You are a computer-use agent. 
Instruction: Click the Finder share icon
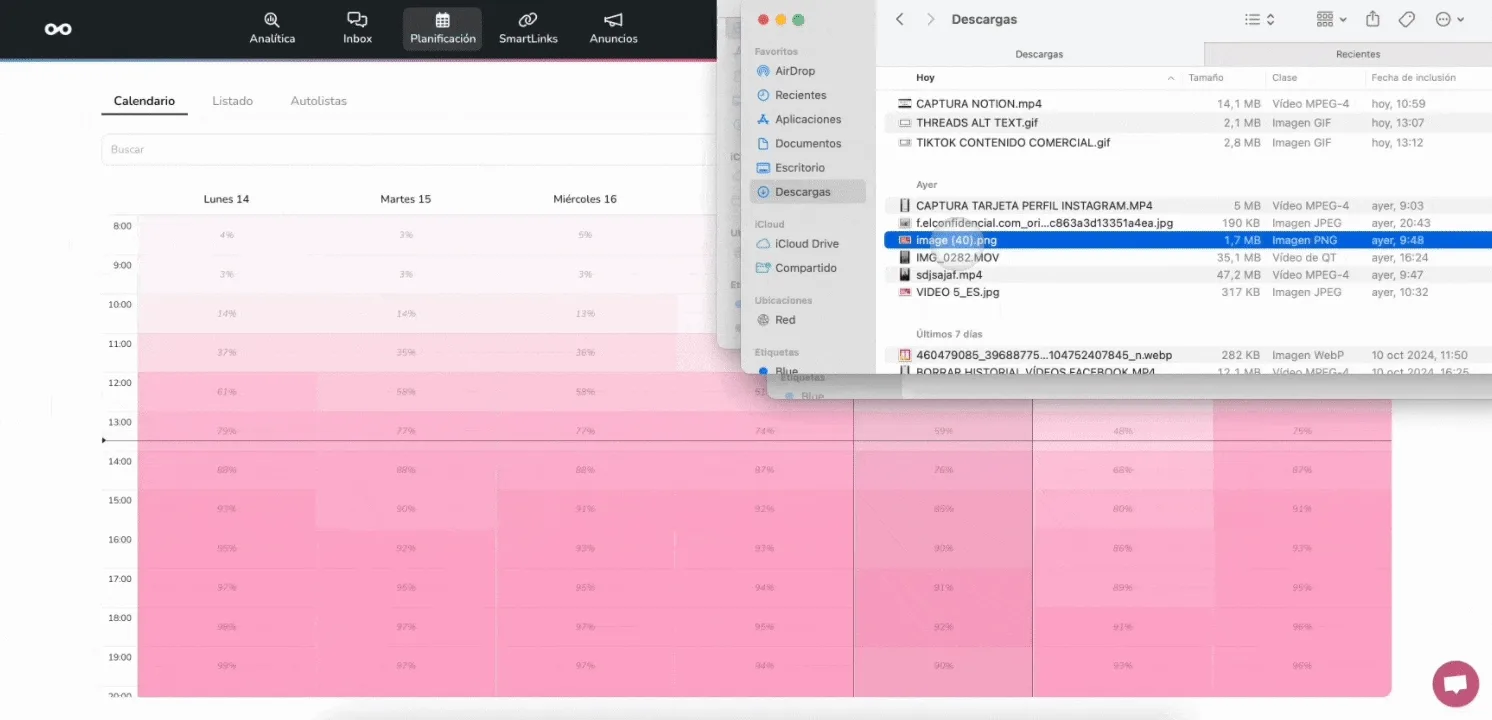click(1373, 19)
